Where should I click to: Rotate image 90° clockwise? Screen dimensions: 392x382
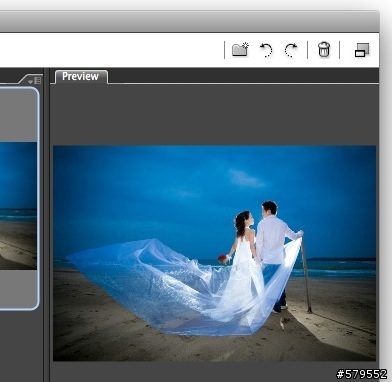pyautogui.click(x=291, y=50)
